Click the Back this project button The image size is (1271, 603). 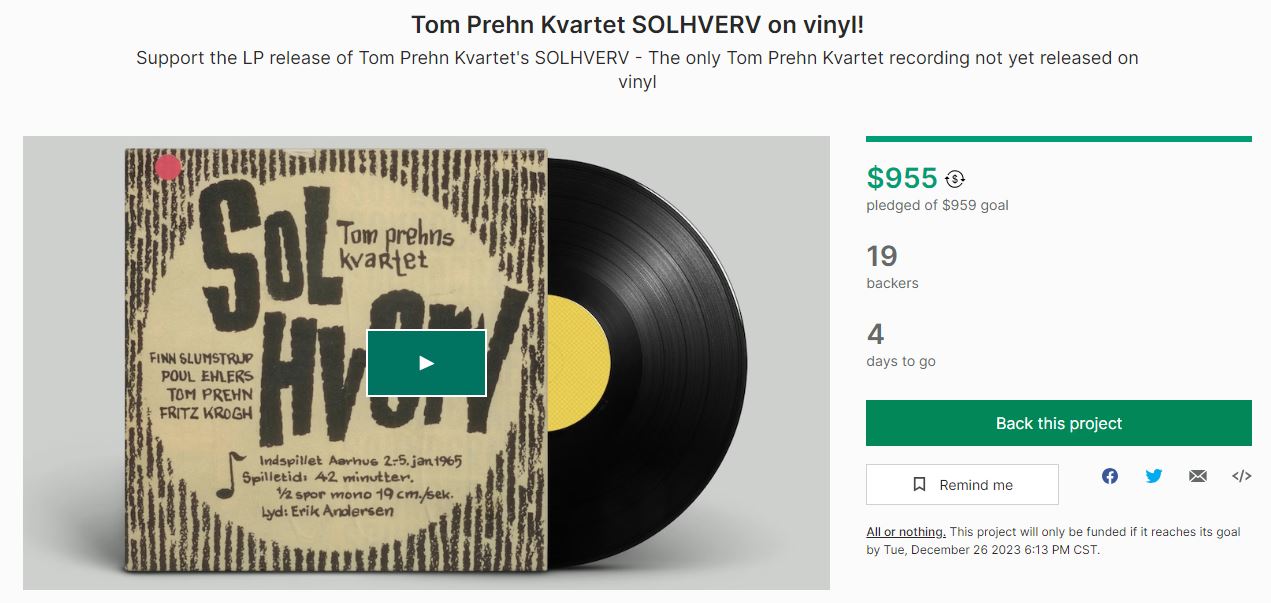coord(1059,423)
